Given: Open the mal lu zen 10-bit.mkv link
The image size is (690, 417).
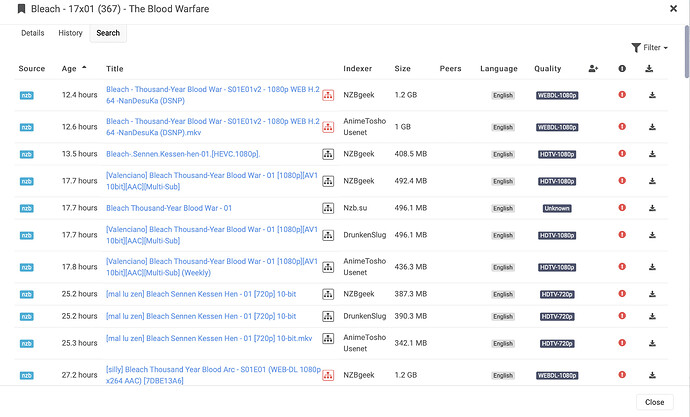Looking at the screenshot, I should click(209, 338).
